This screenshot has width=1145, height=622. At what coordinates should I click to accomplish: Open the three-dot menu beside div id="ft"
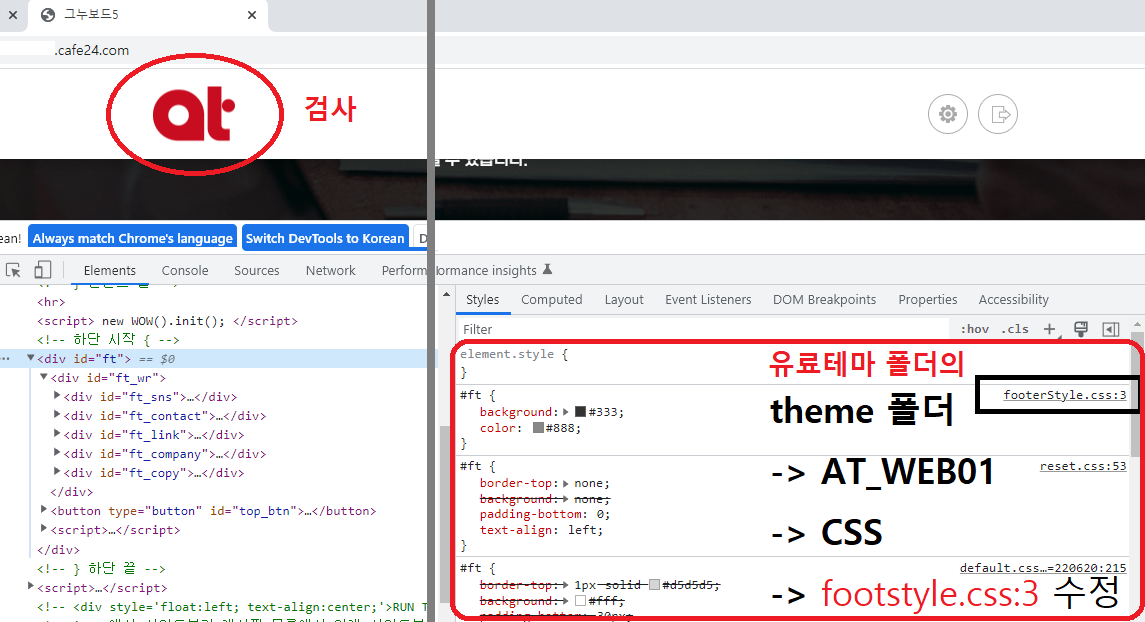(x=6, y=358)
